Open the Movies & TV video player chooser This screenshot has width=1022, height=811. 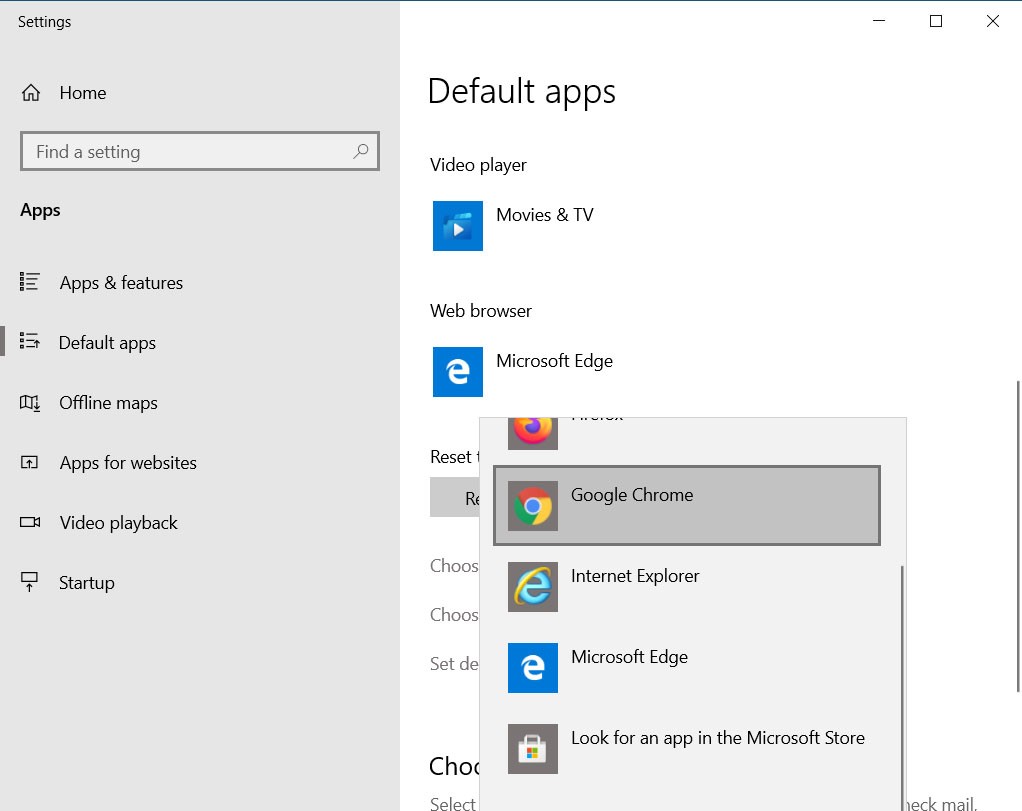tap(544, 216)
